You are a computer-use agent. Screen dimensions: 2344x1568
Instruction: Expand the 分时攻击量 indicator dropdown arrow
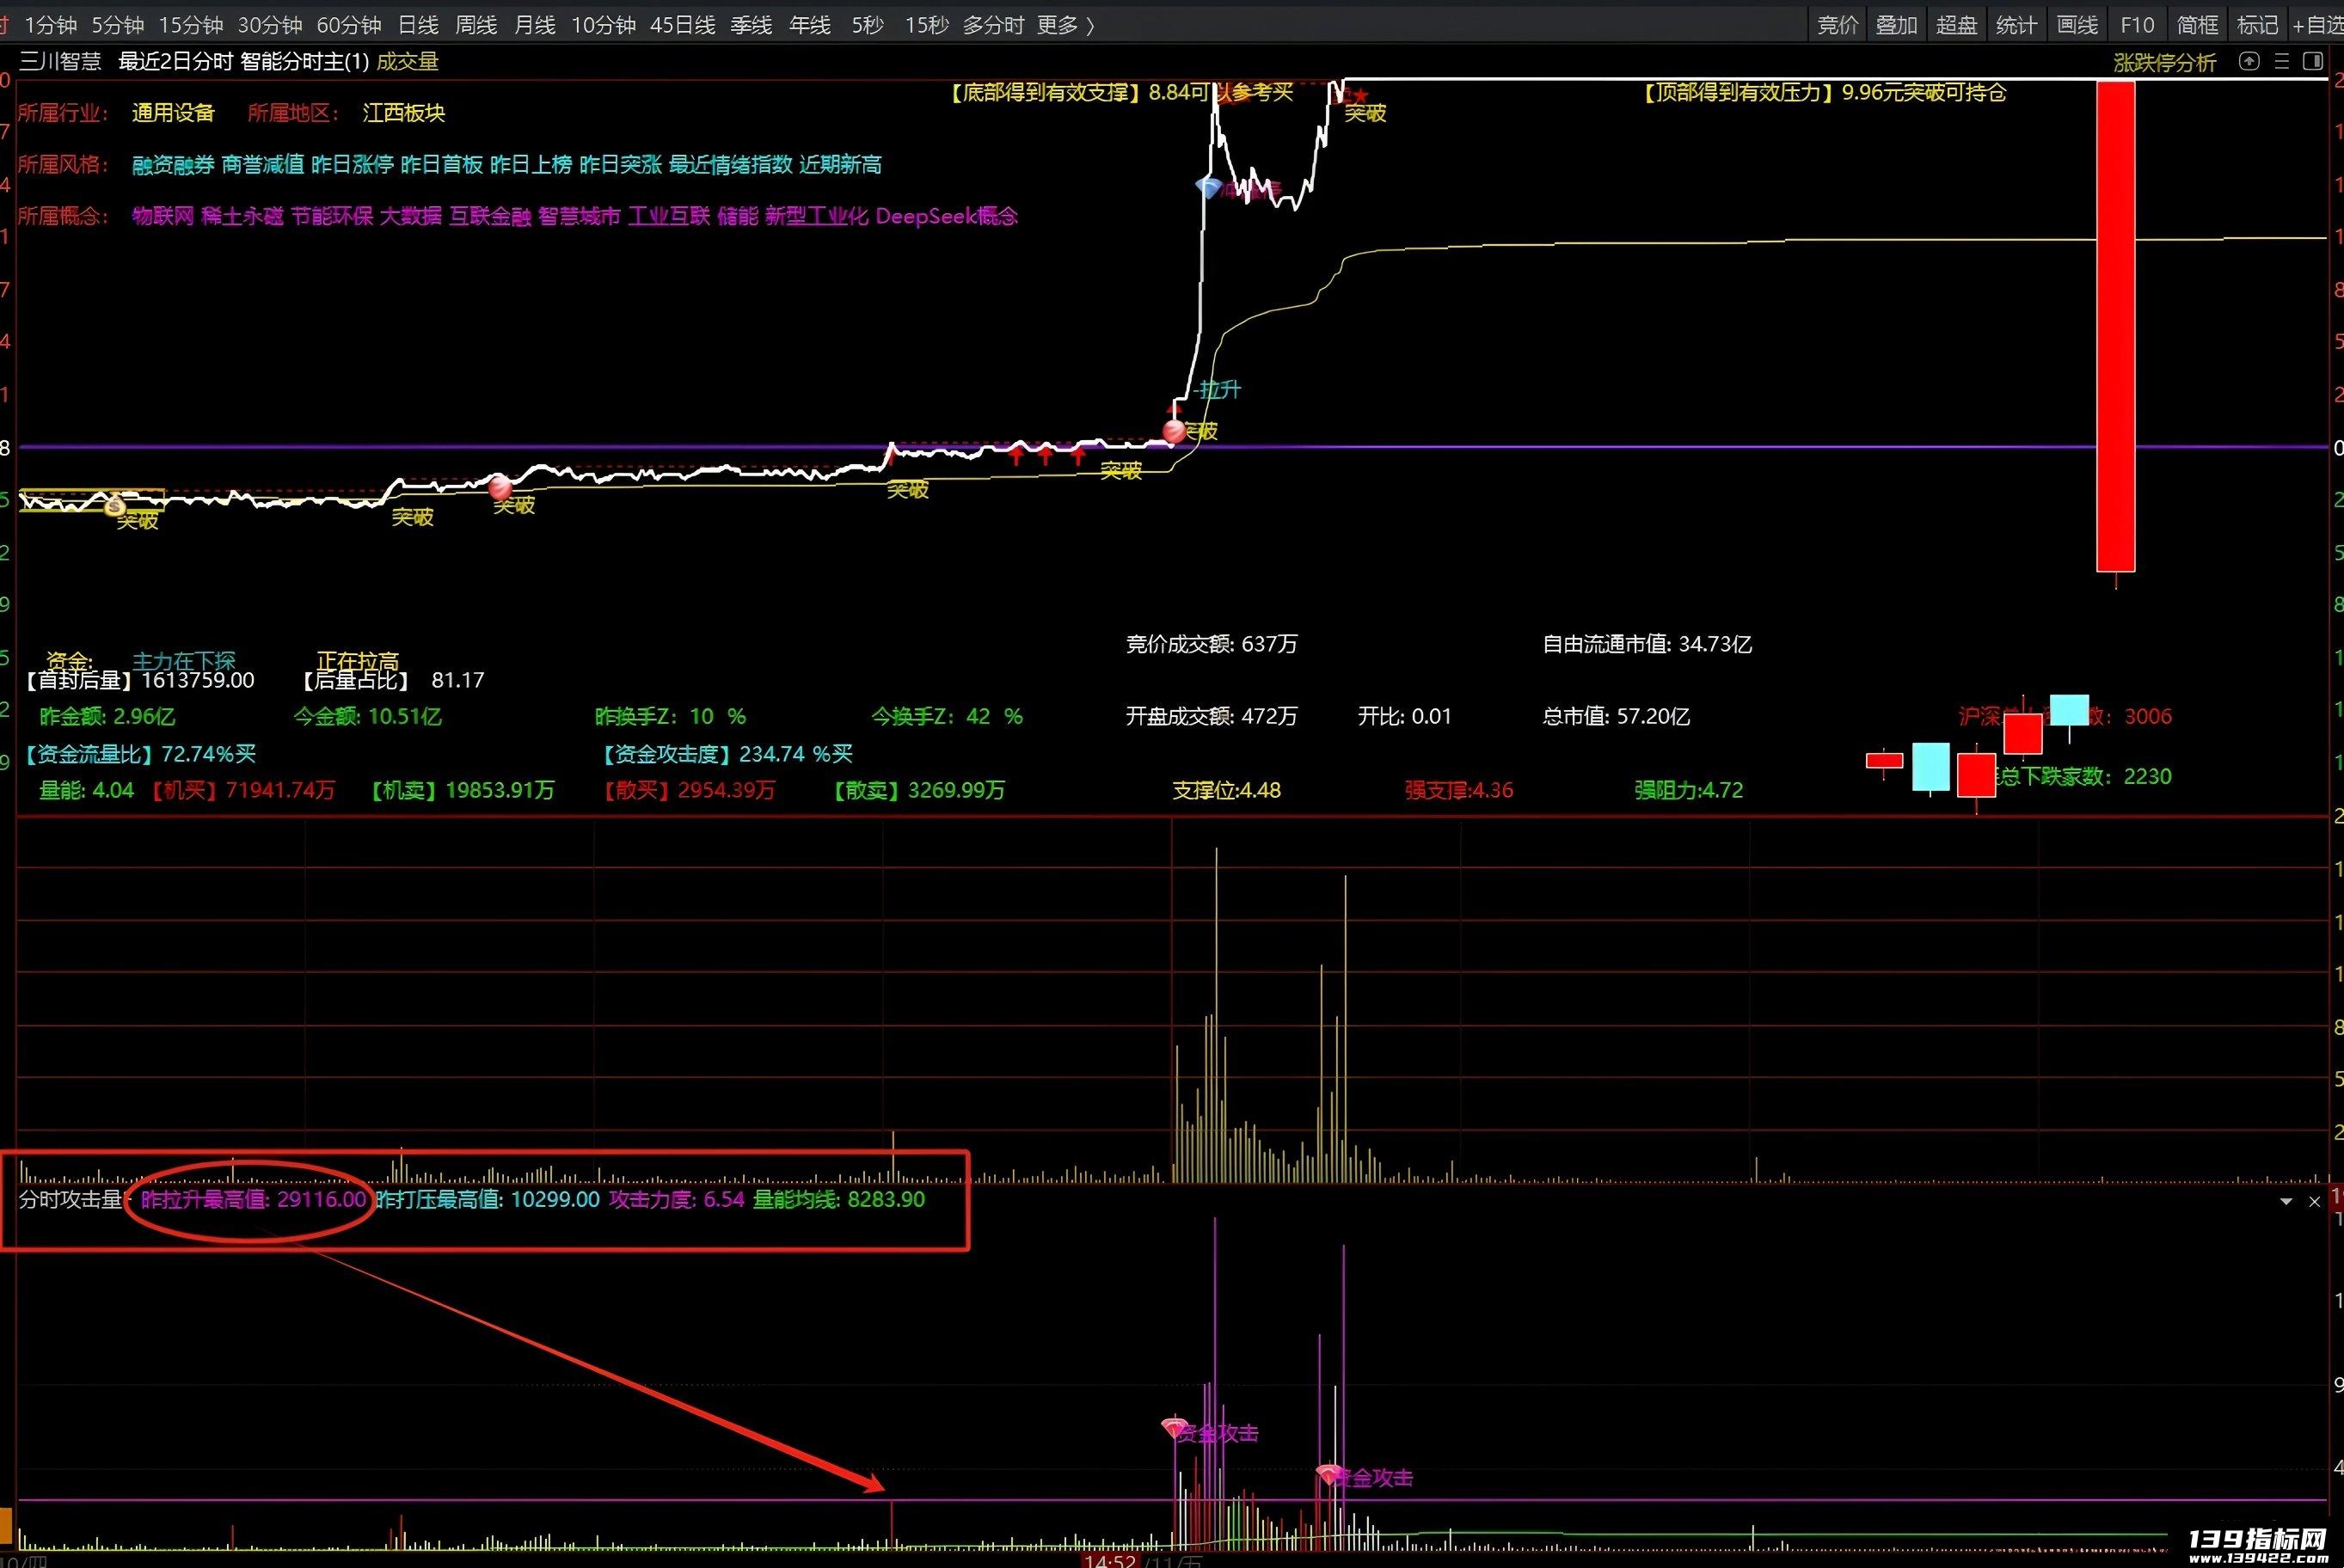click(2286, 1201)
